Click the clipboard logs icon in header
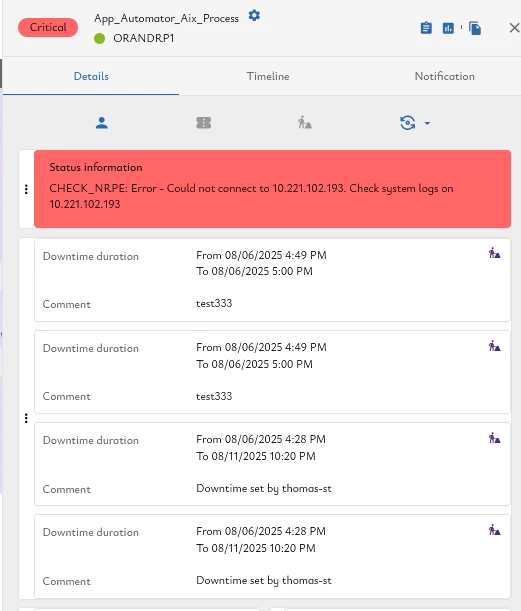521x611 pixels. pos(426,28)
